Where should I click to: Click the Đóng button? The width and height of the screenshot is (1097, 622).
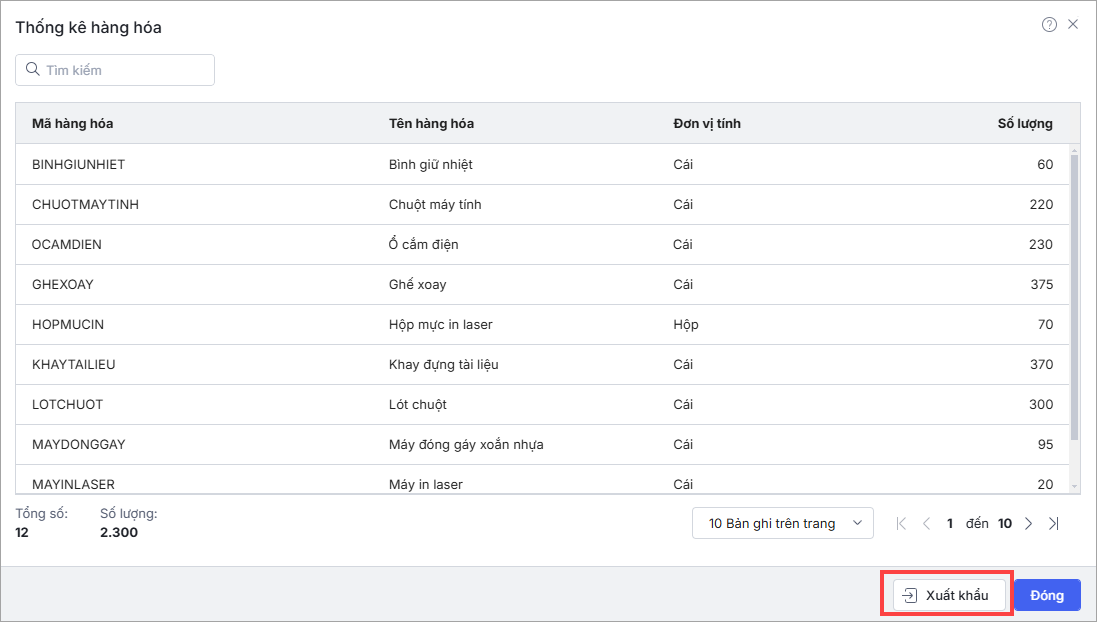pyautogui.click(x=1047, y=595)
